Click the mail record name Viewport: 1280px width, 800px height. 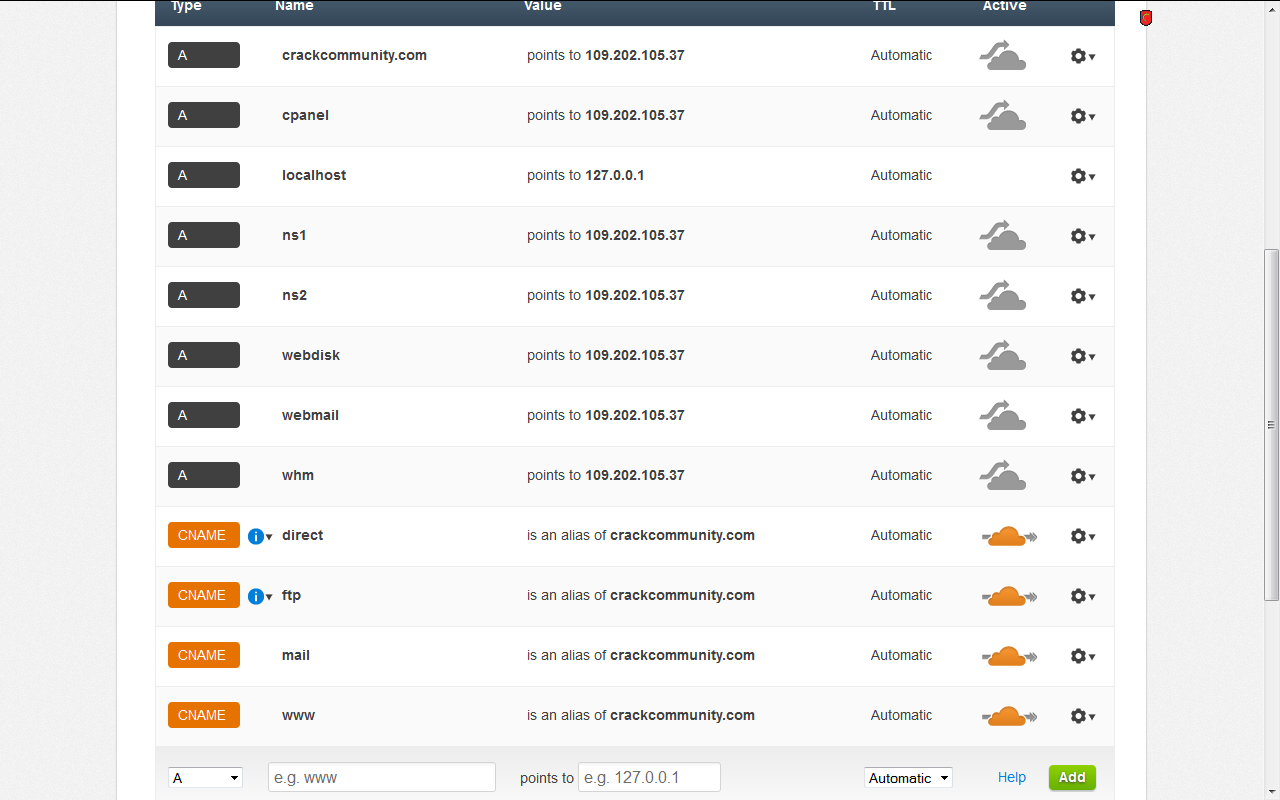point(296,655)
